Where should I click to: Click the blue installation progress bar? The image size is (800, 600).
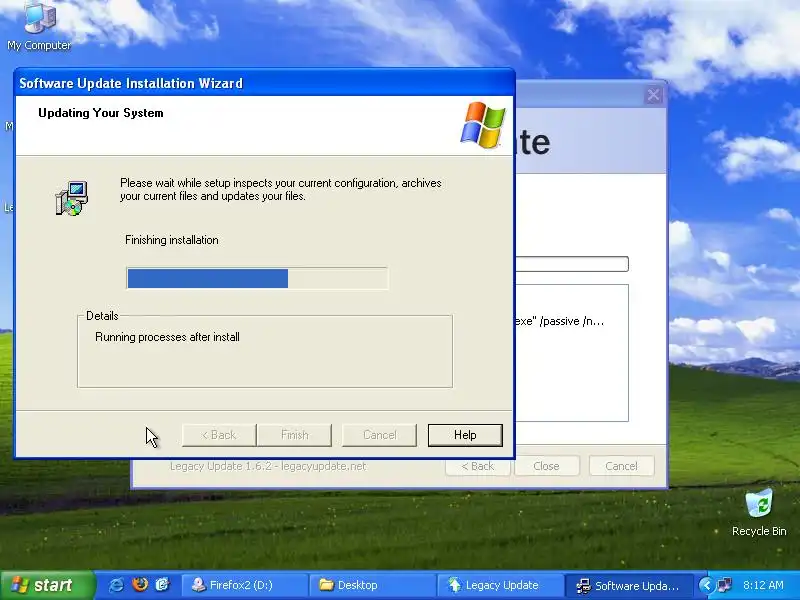point(257,279)
